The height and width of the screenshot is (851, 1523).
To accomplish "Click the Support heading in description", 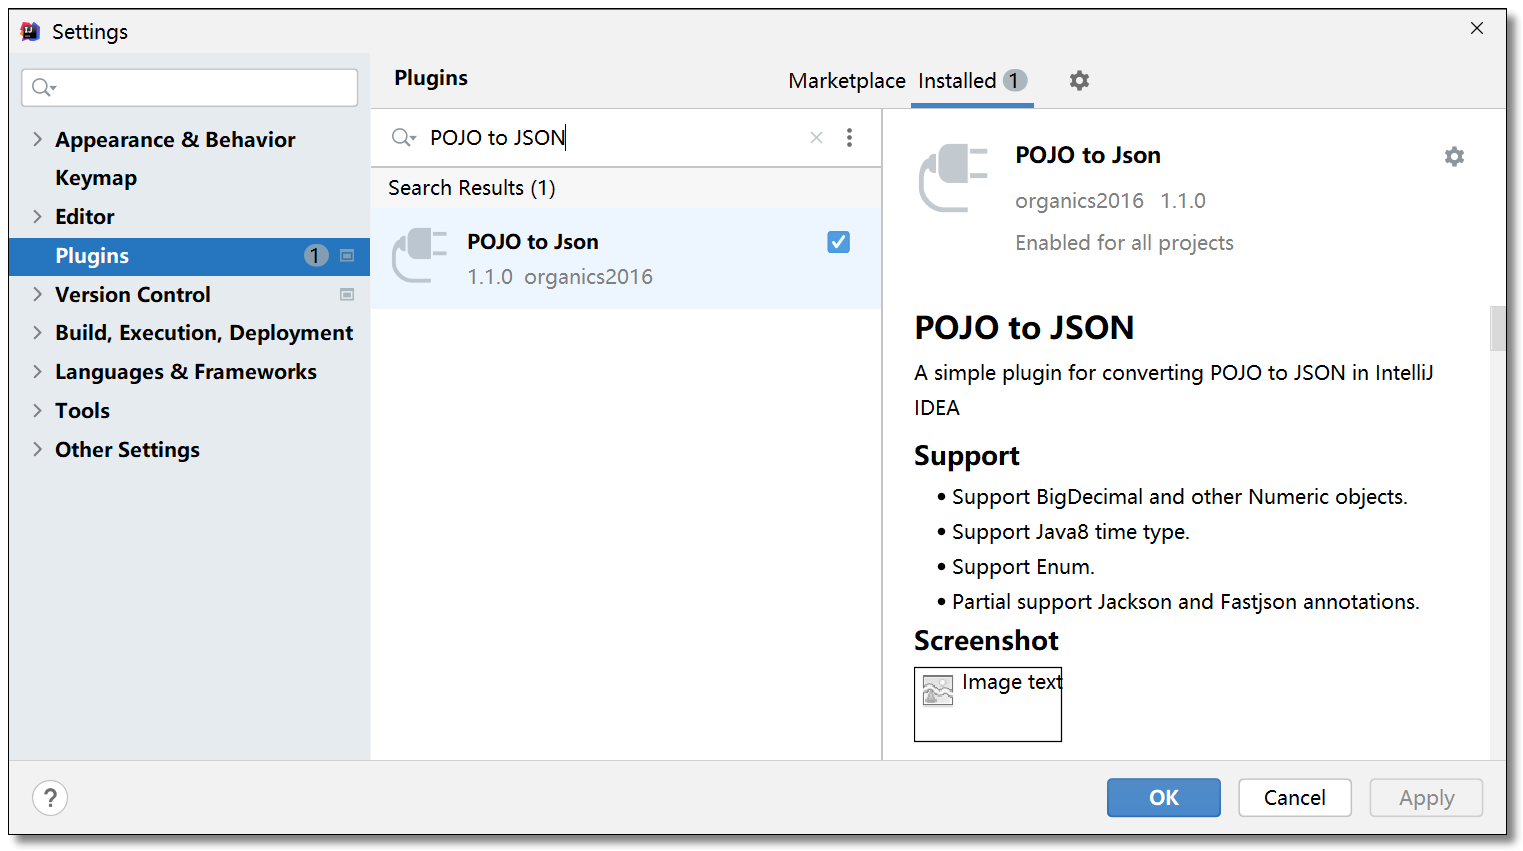I will click(x=967, y=456).
